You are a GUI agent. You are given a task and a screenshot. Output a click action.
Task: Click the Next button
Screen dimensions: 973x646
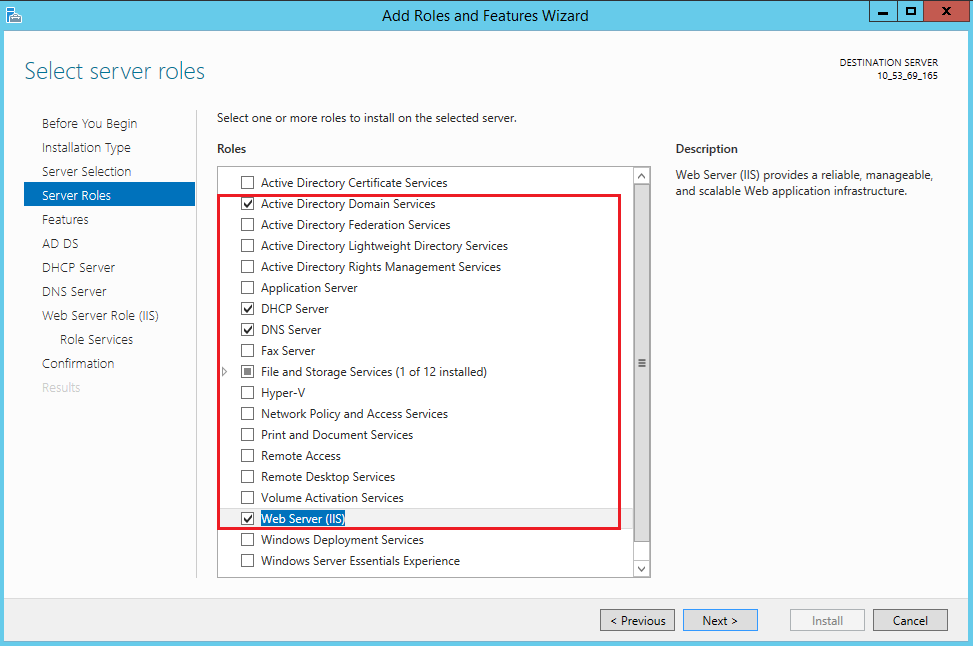pos(720,620)
